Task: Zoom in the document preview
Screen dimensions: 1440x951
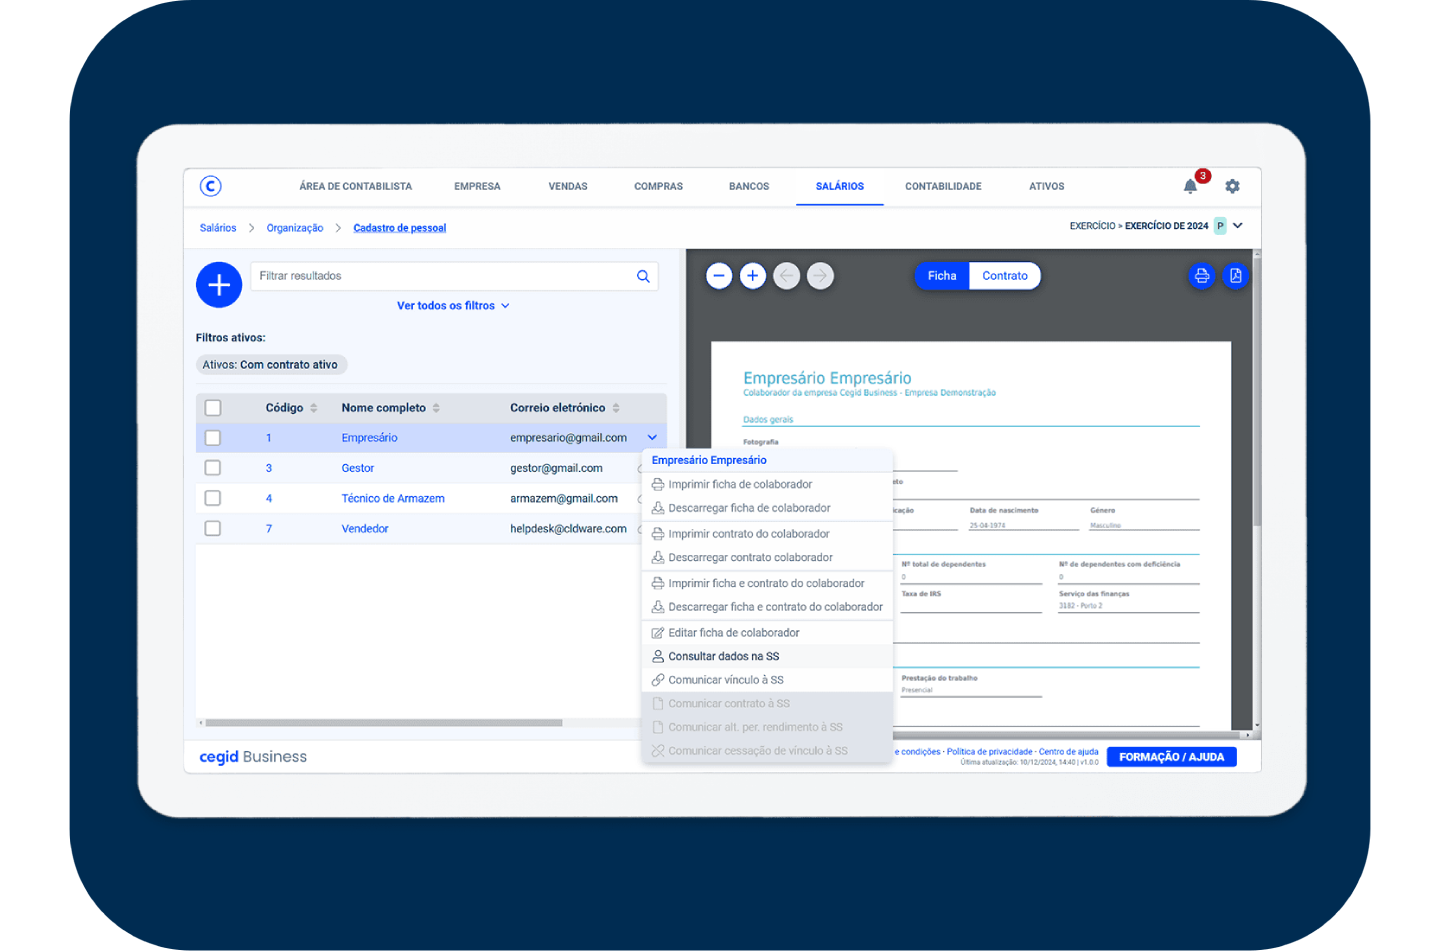Action: point(753,276)
